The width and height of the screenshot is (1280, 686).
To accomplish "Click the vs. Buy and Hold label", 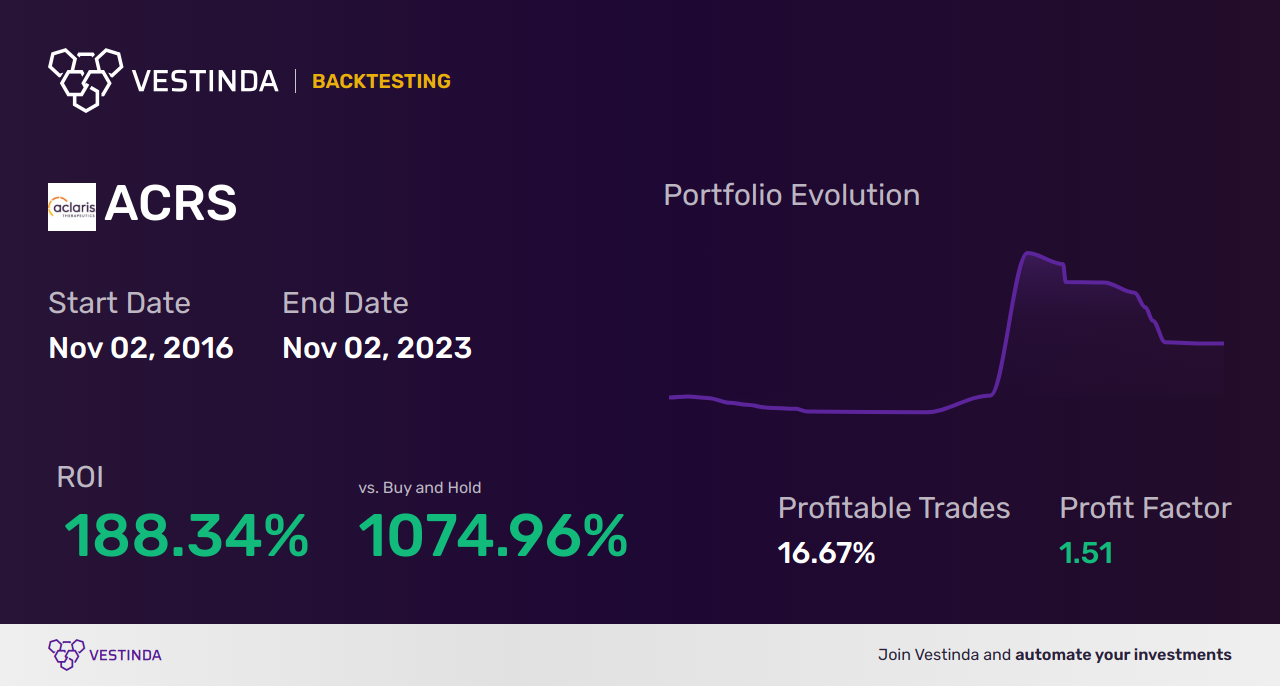I will point(420,488).
